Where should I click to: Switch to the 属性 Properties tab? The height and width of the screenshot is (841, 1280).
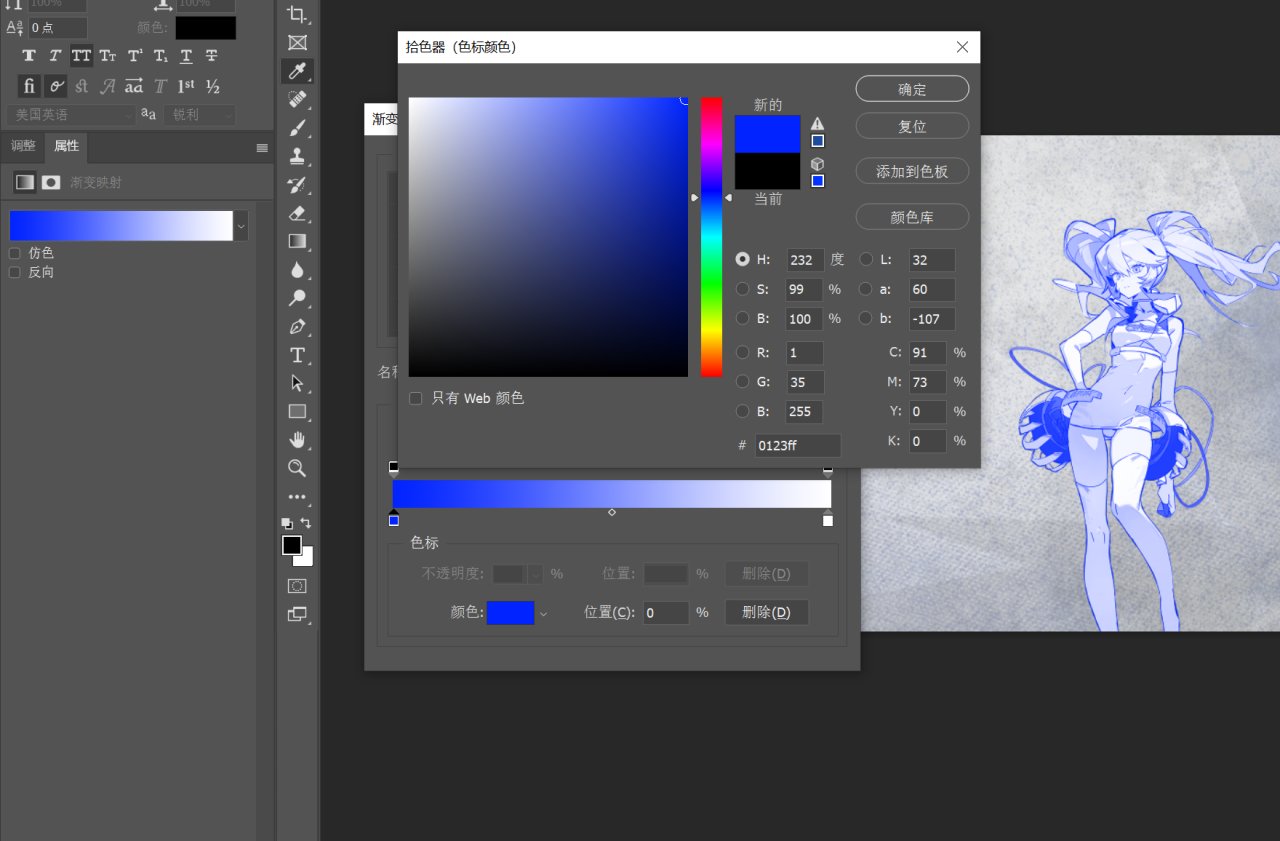66,146
